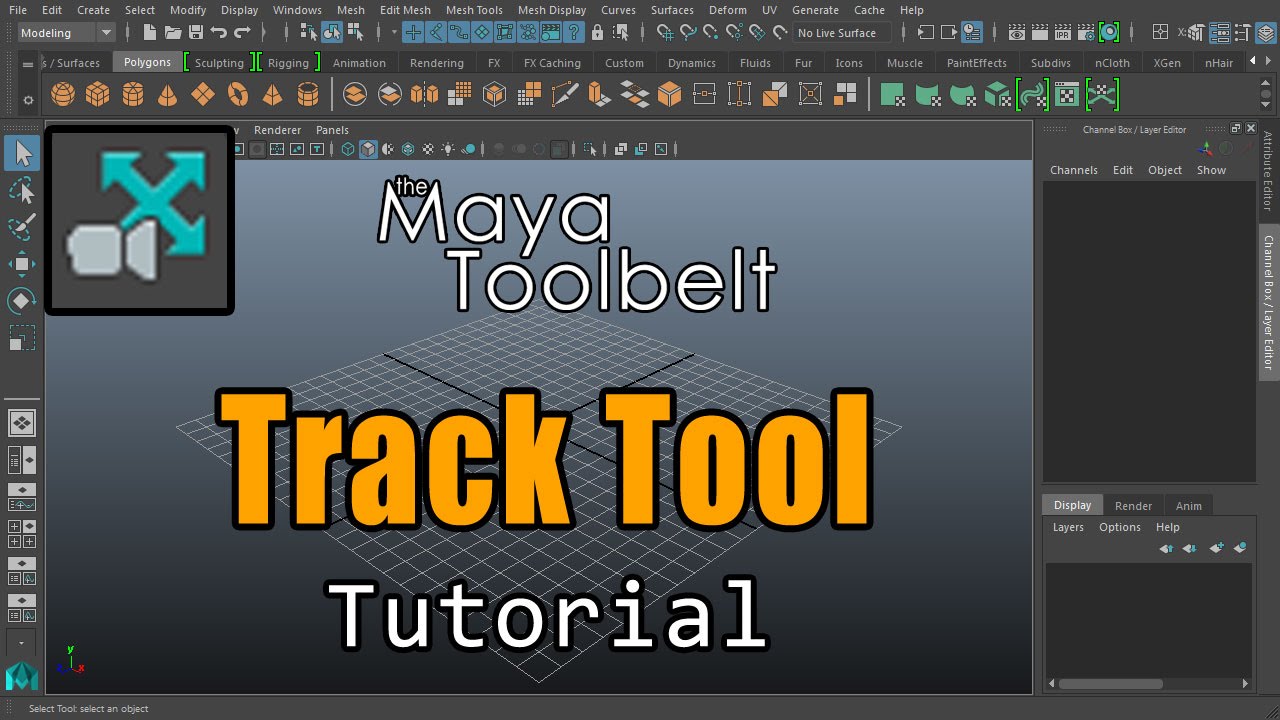Create a polygon cylinder from the shelf

132,95
